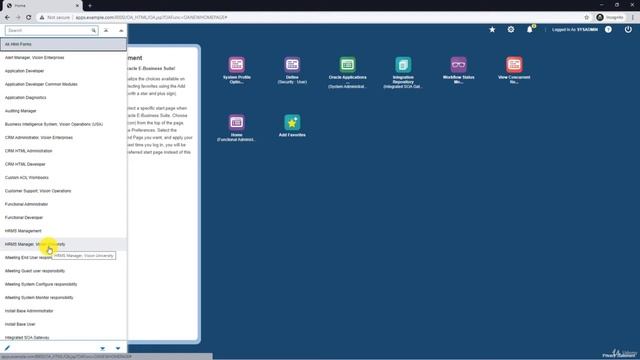Open the CRM HTML Administration responsibility

click(63, 151)
